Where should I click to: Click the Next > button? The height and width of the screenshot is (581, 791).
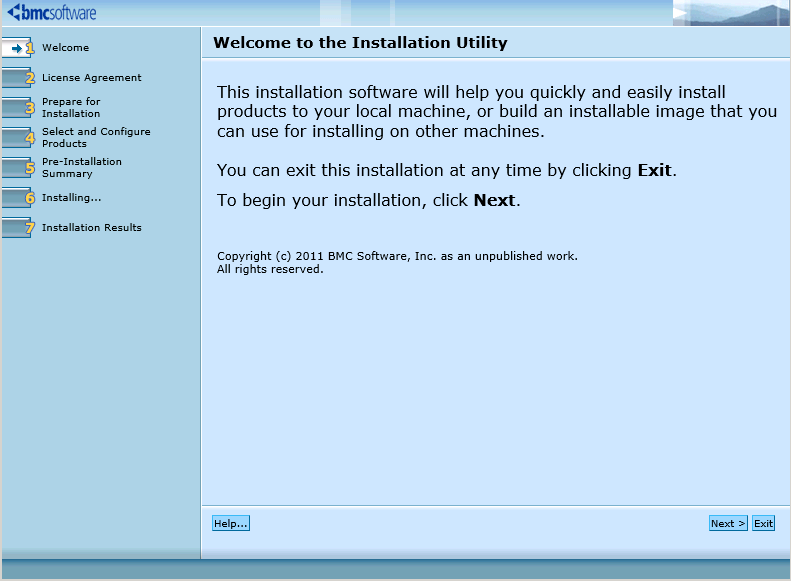pos(728,524)
